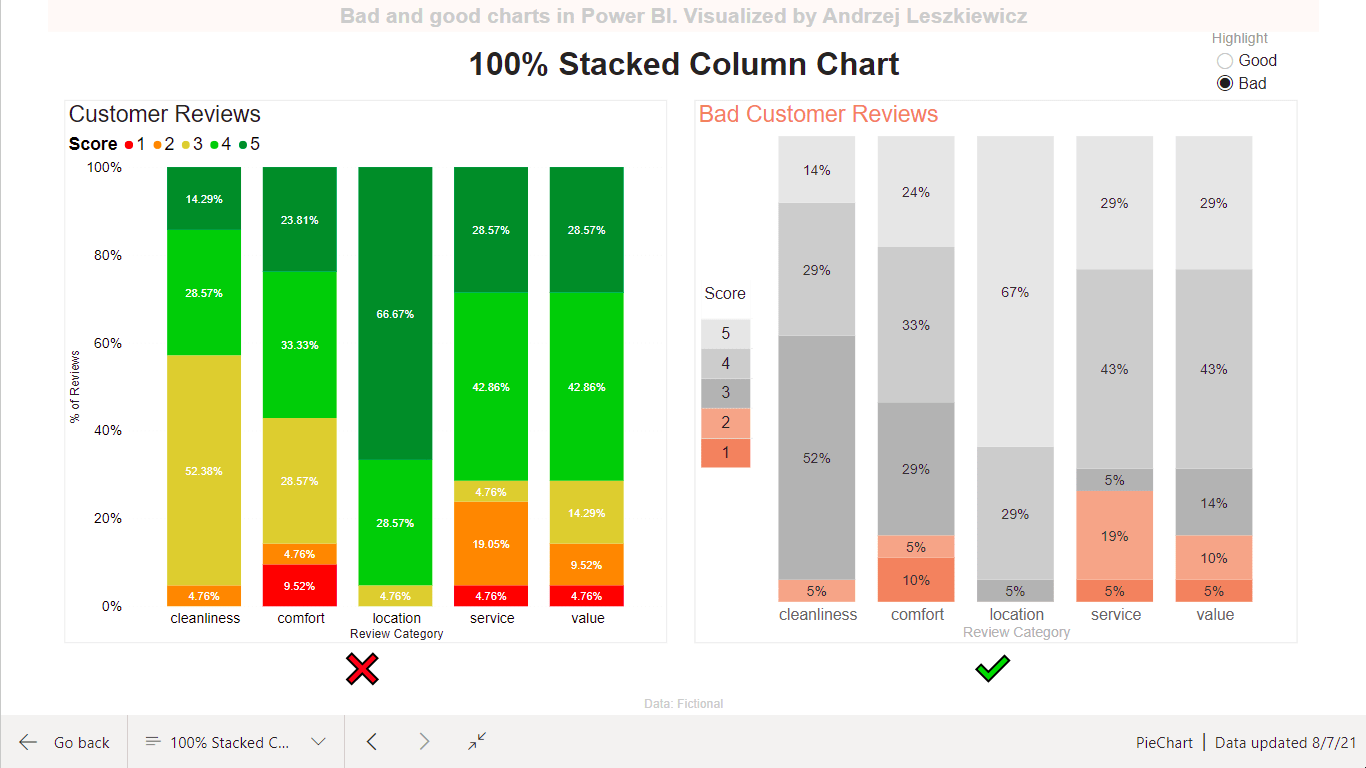Select the 52% cleanliness gray segment

(x=817, y=457)
